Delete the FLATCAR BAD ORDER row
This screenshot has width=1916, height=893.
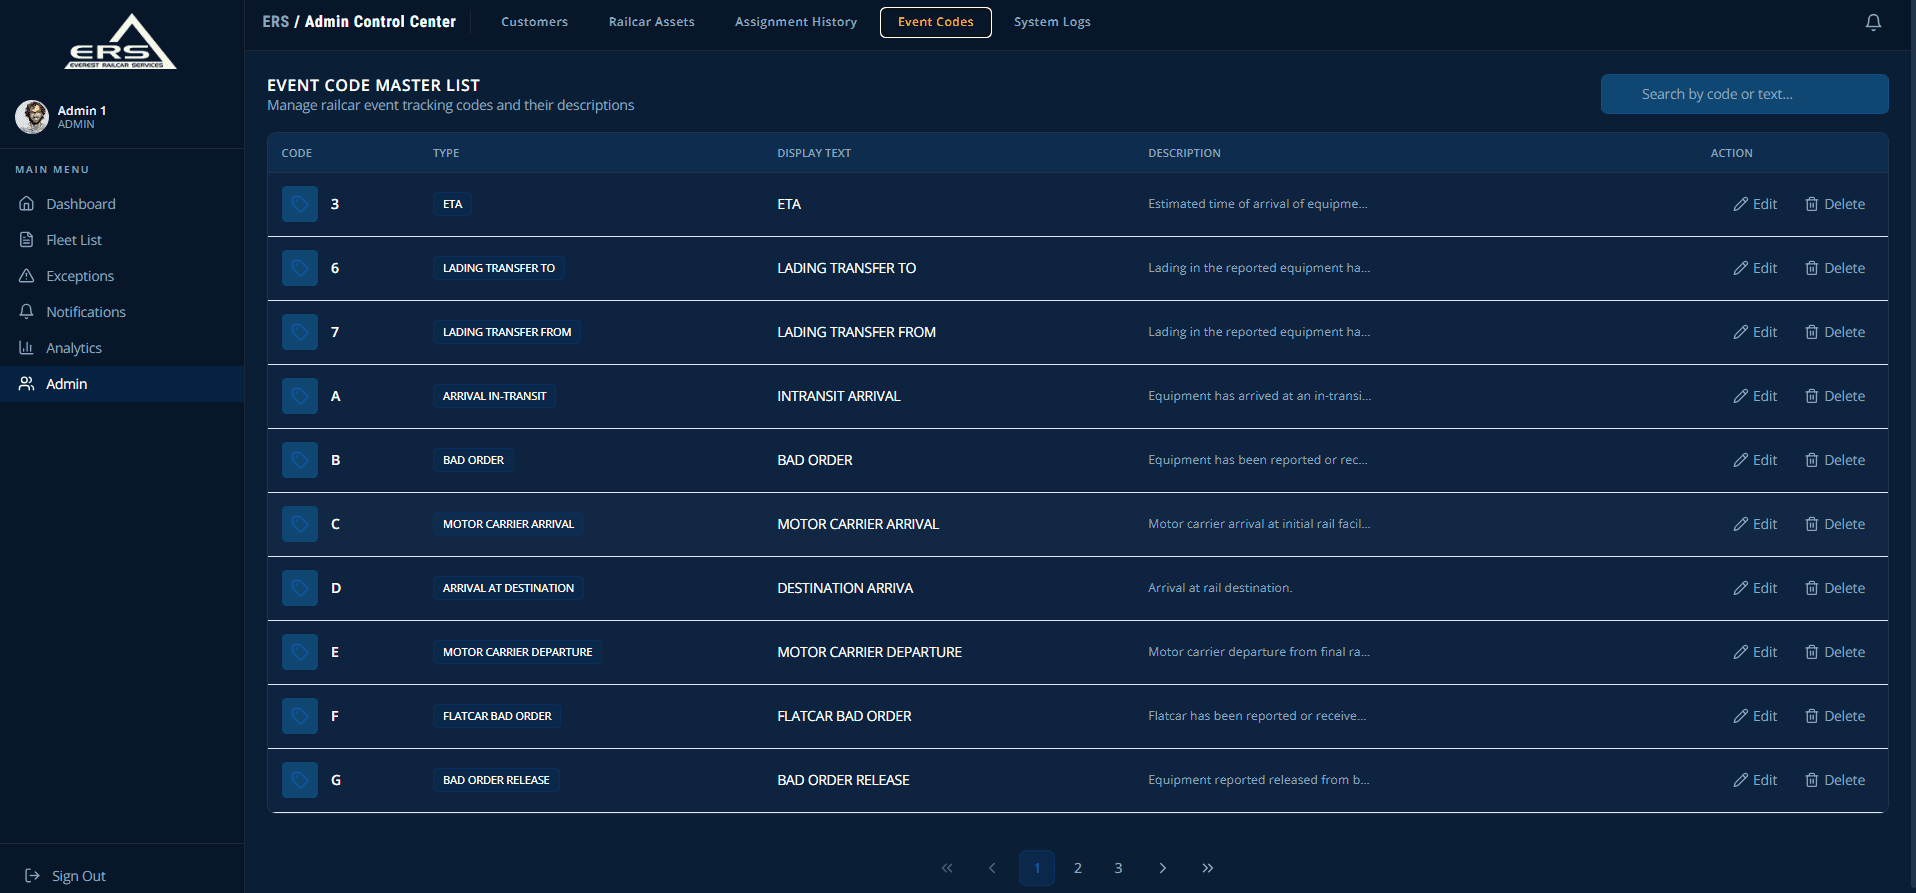pos(1835,716)
